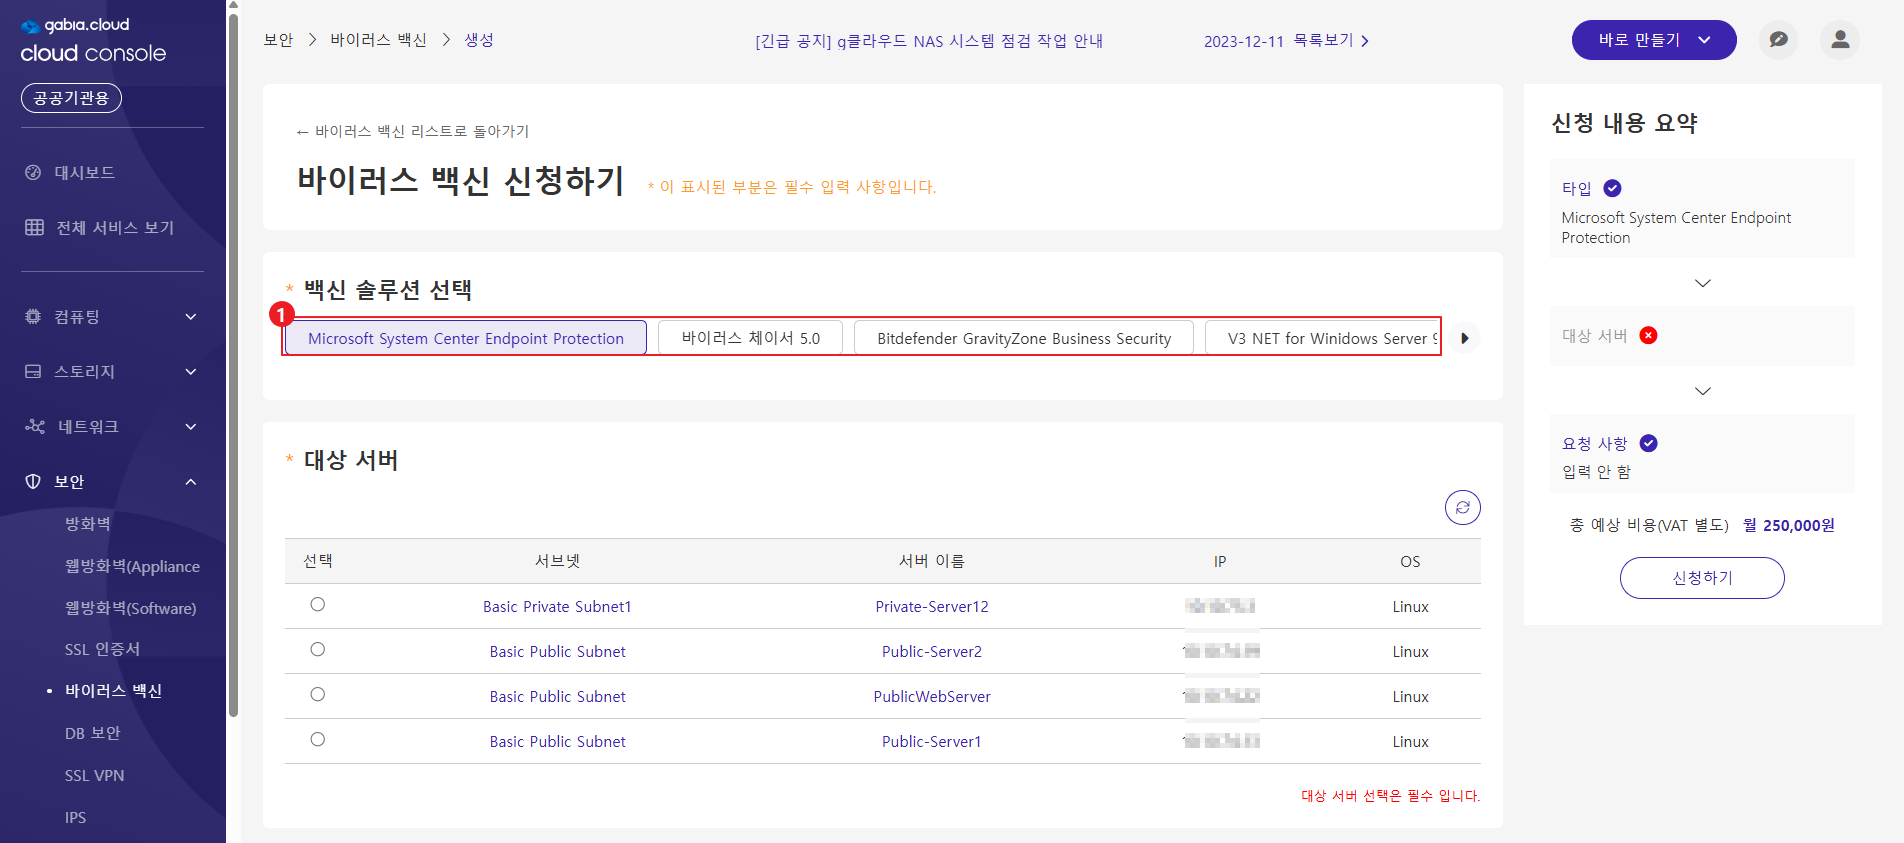The width and height of the screenshot is (1904, 843).
Task: Show more vaccine solutions with right arrow
Action: [x=1464, y=338]
